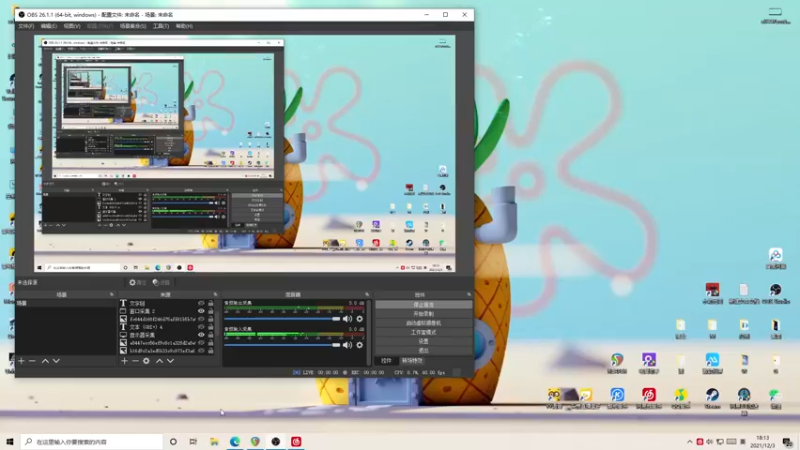The height and width of the screenshot is (450, 800).
Task: Switch to 转场特效 tab
Action: tap(412, 361)
